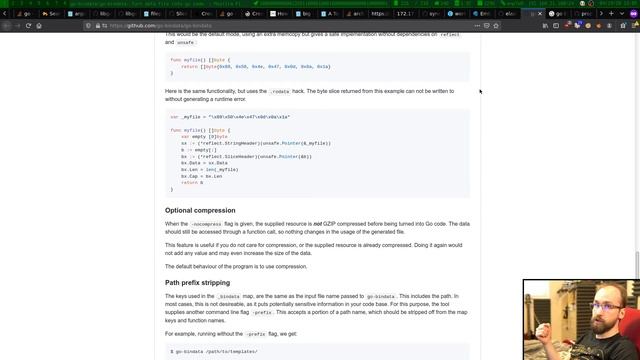Expand the list-all-tabs dropdown
Viewport: 640px width, 360px height.
point(622,13)
